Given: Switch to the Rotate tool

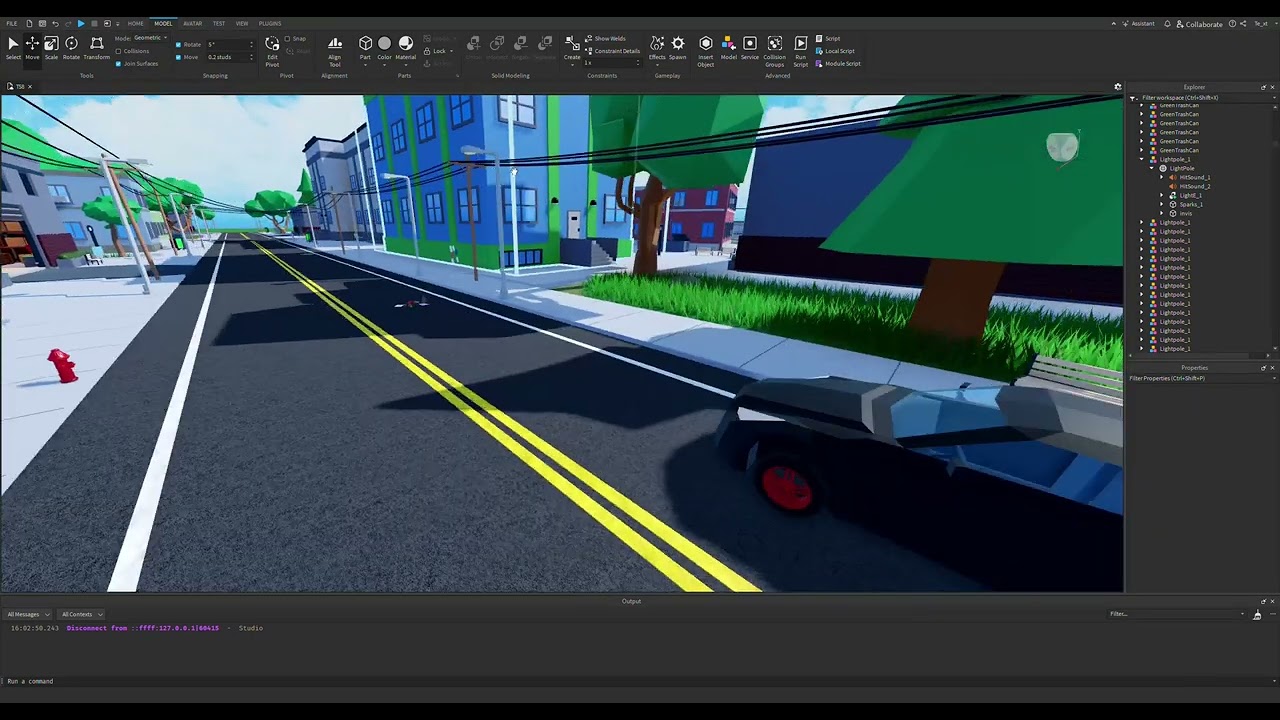Looking at the screenshot, I should [71, 48].
